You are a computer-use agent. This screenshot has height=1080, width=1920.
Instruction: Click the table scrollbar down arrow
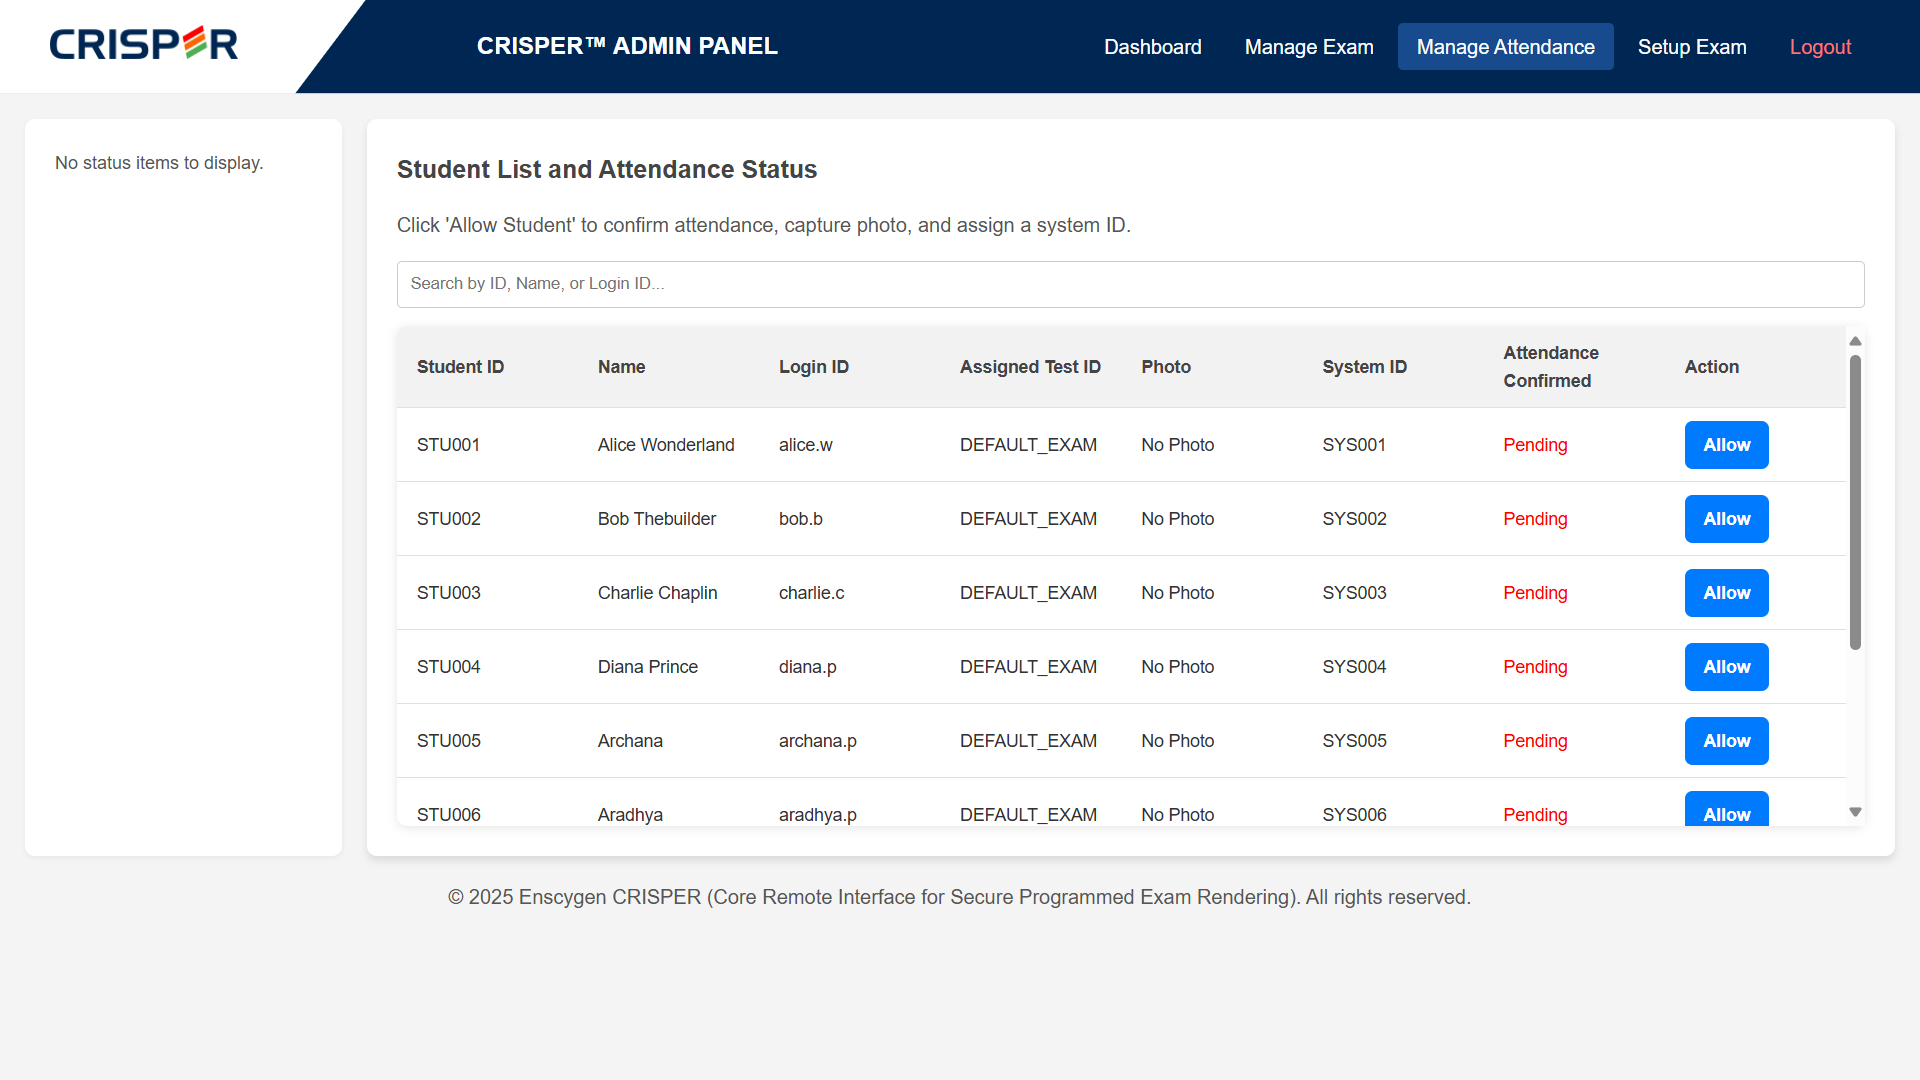click(x=1855, y=812)
